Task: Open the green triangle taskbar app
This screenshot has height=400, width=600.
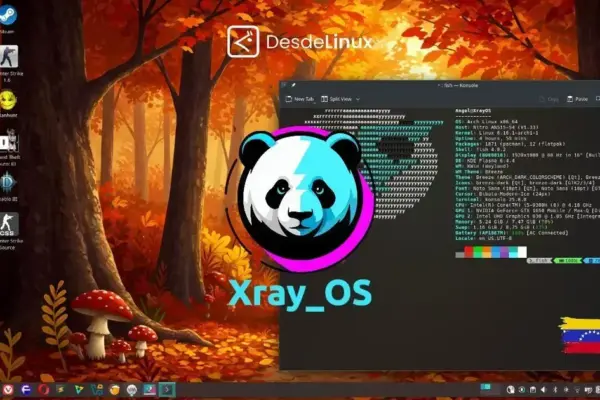Action: (79, 390)
